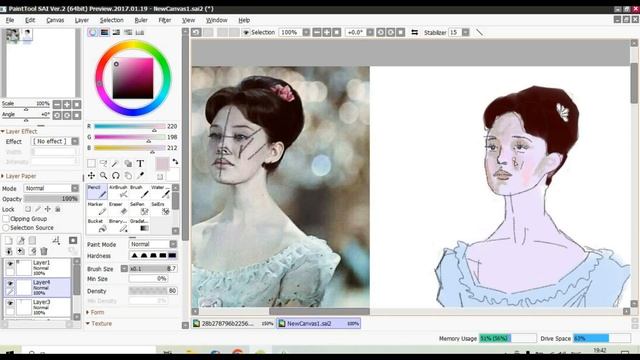Zoom out canvas using toolbar minus button
The width and height of the screenshot is (640, 360).
pyautogui.click(x=317, y=32)
